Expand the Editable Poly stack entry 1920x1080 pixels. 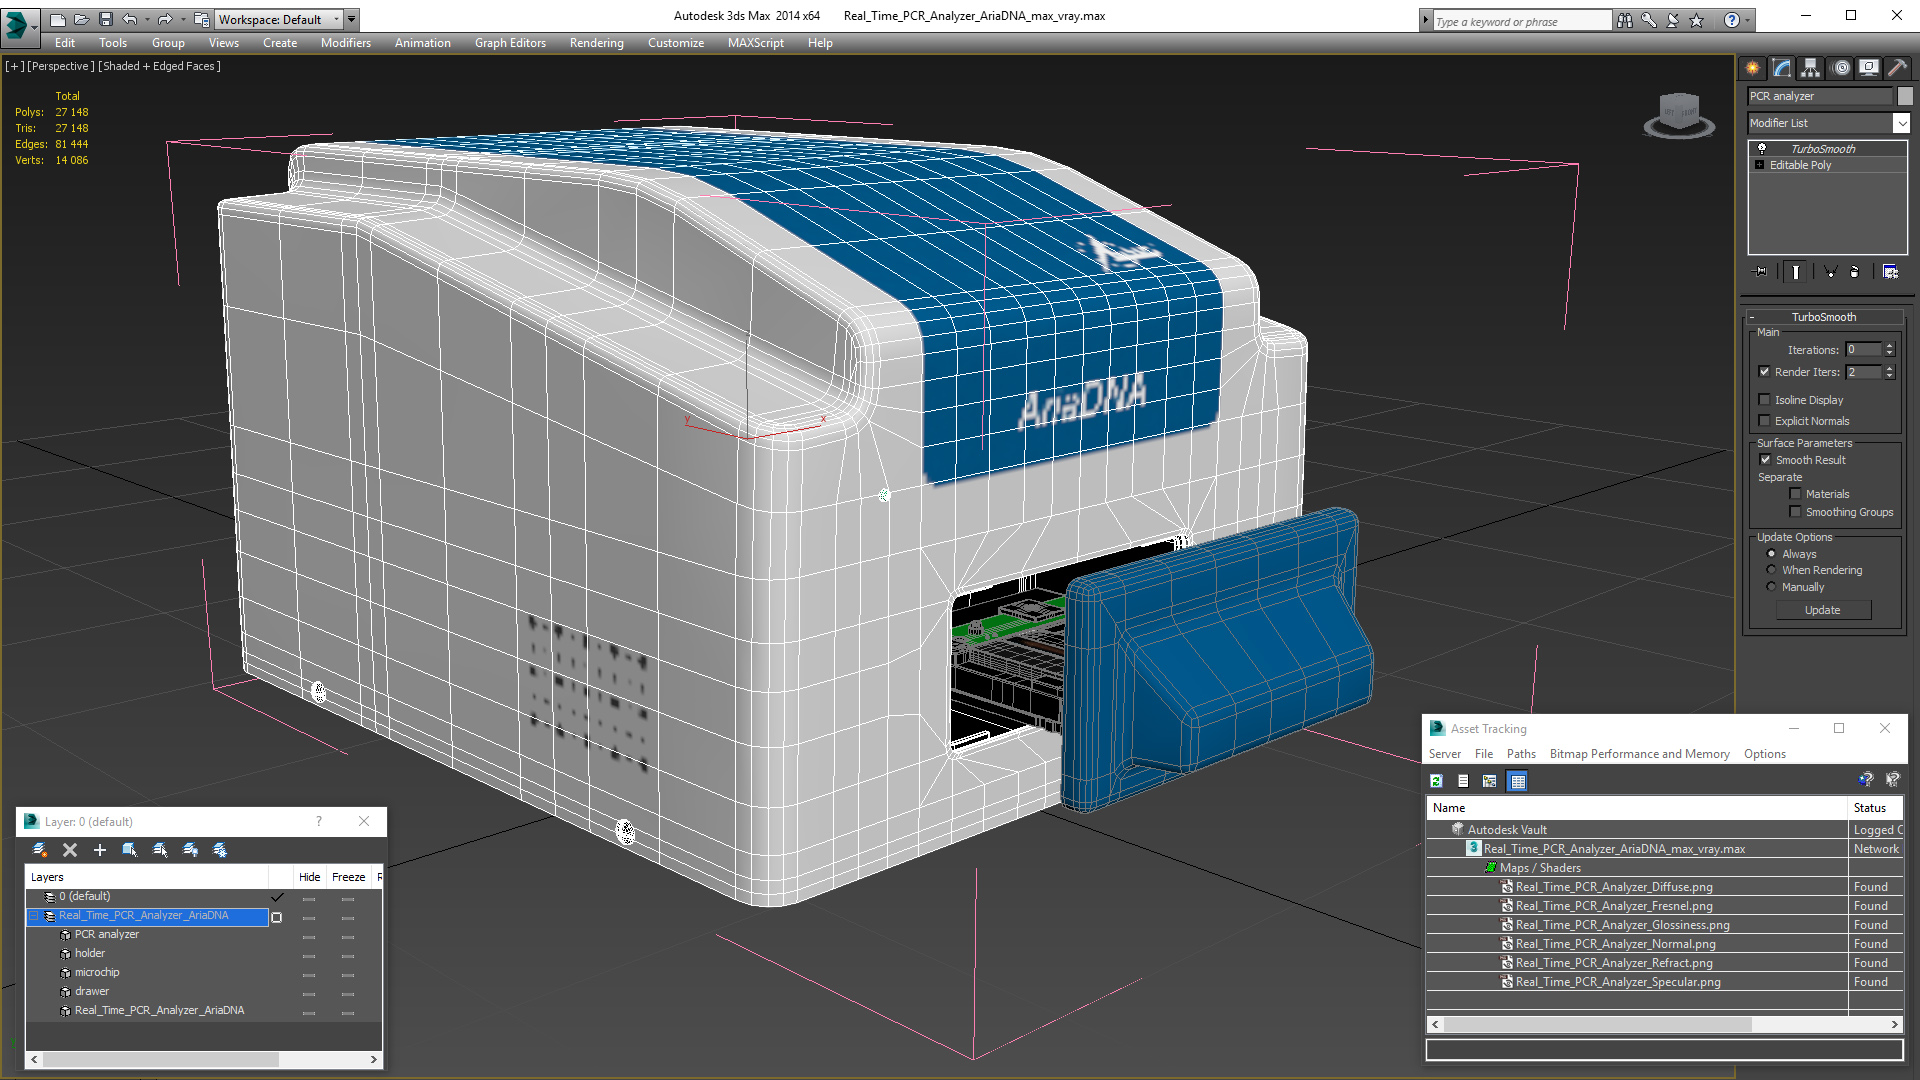coord(1760,165)
